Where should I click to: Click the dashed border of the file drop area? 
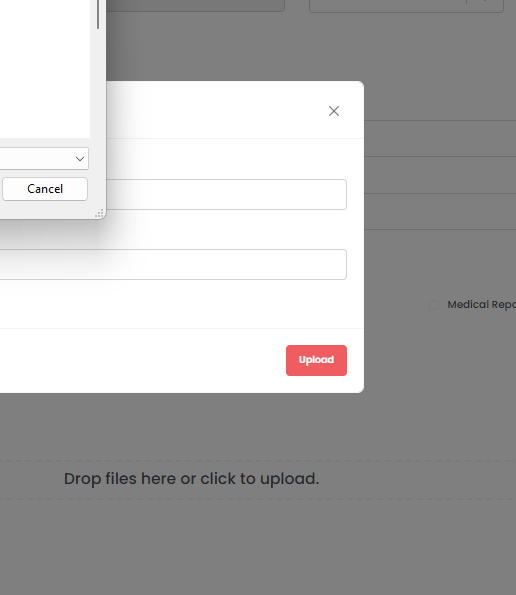tap(258, 461)
